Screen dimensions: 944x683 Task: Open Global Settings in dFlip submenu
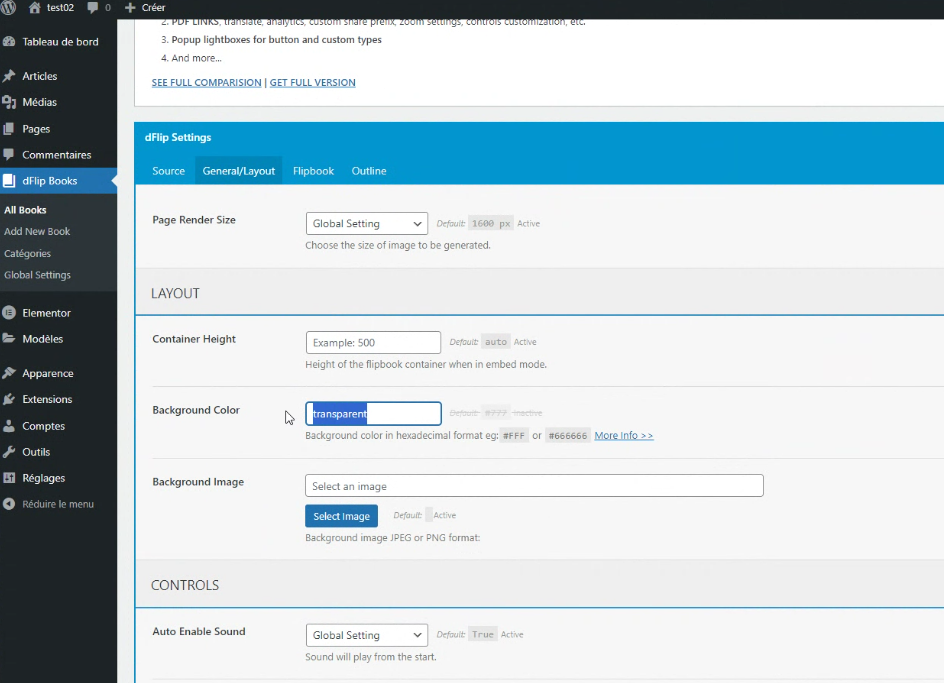[37, 275]
